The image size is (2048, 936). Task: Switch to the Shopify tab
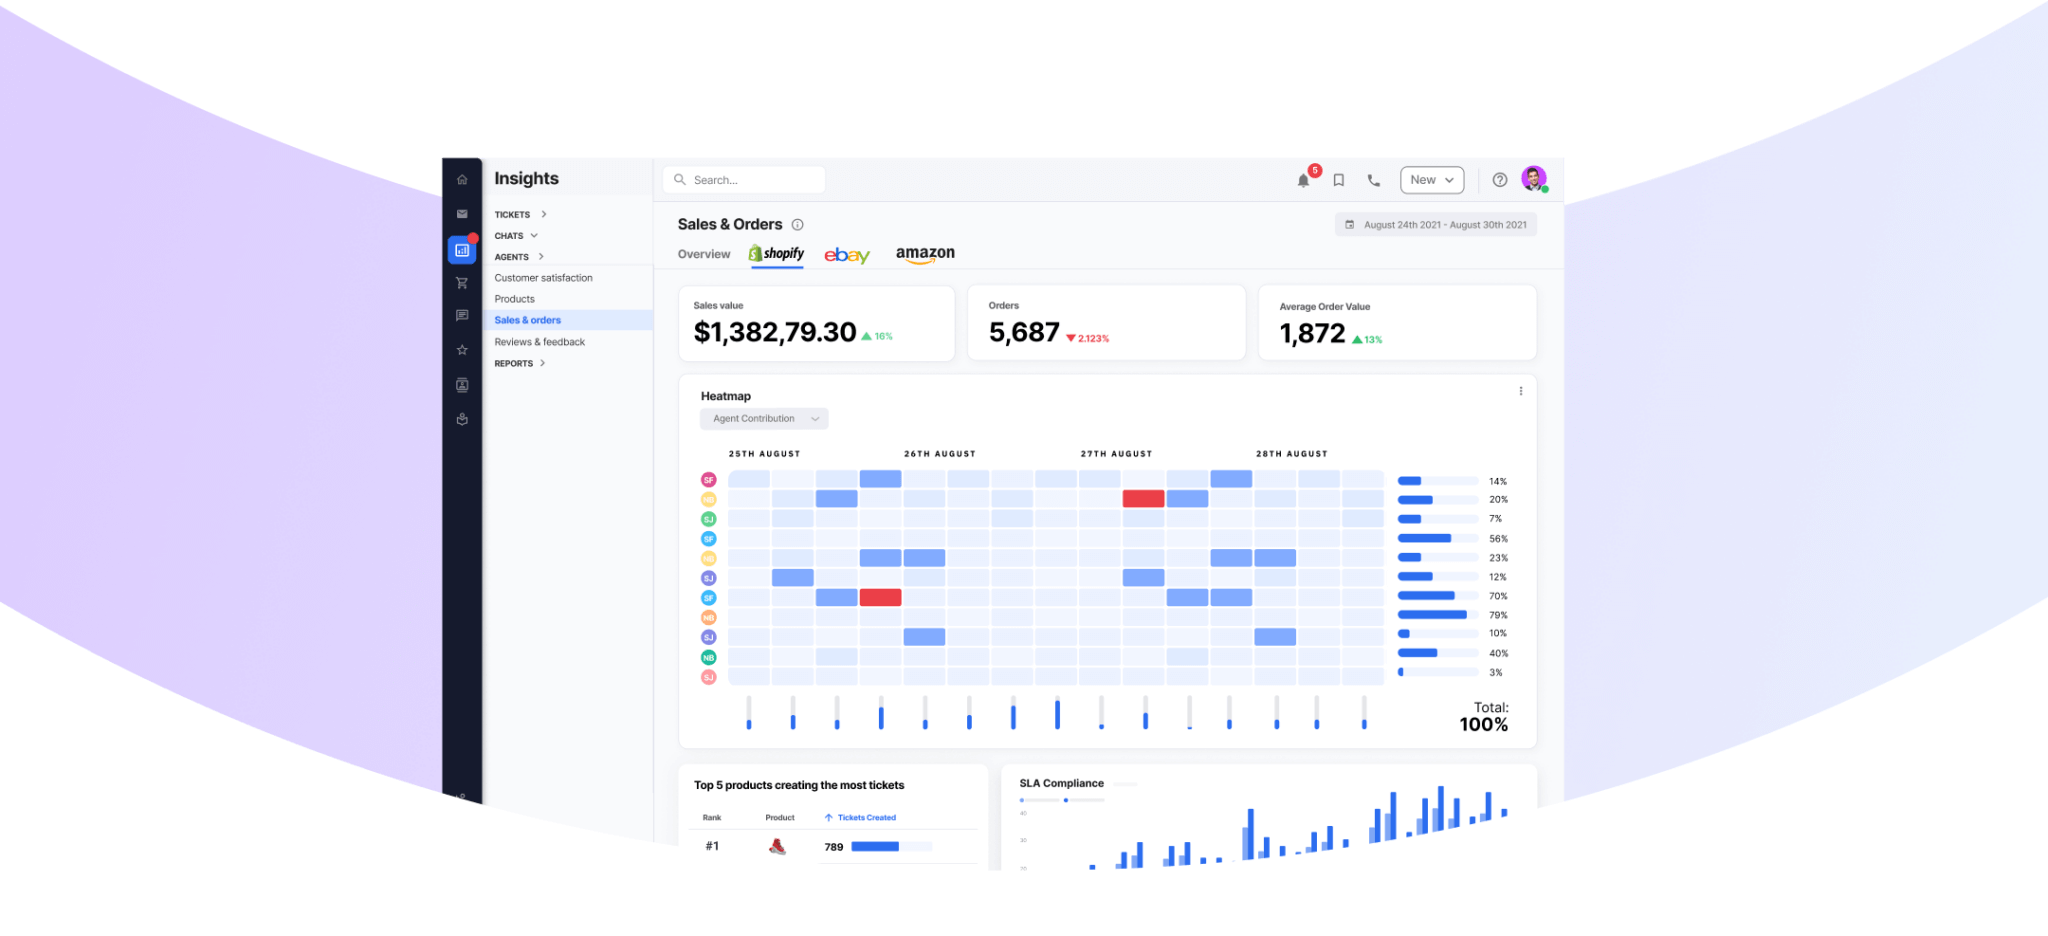777,254
